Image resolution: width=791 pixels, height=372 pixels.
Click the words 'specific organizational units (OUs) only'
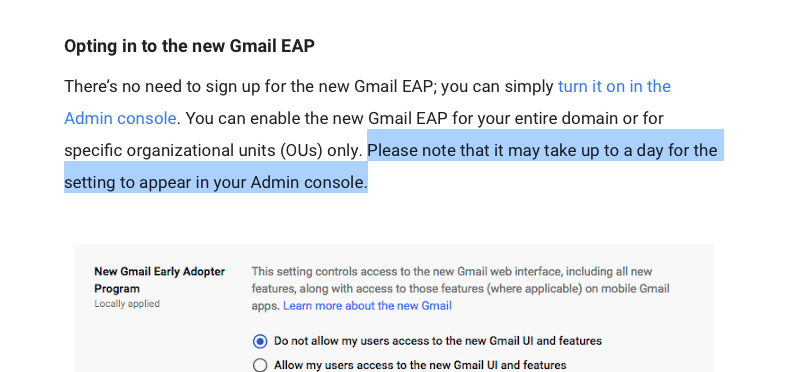pos(213,150)
